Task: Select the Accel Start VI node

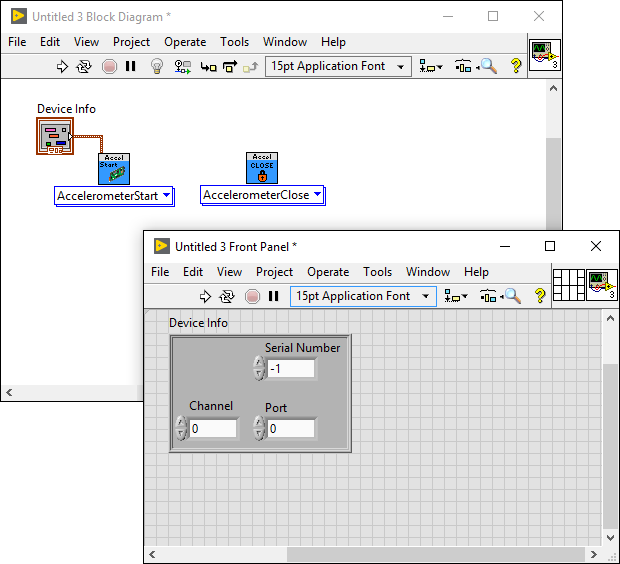Action: tap(114, 169)
